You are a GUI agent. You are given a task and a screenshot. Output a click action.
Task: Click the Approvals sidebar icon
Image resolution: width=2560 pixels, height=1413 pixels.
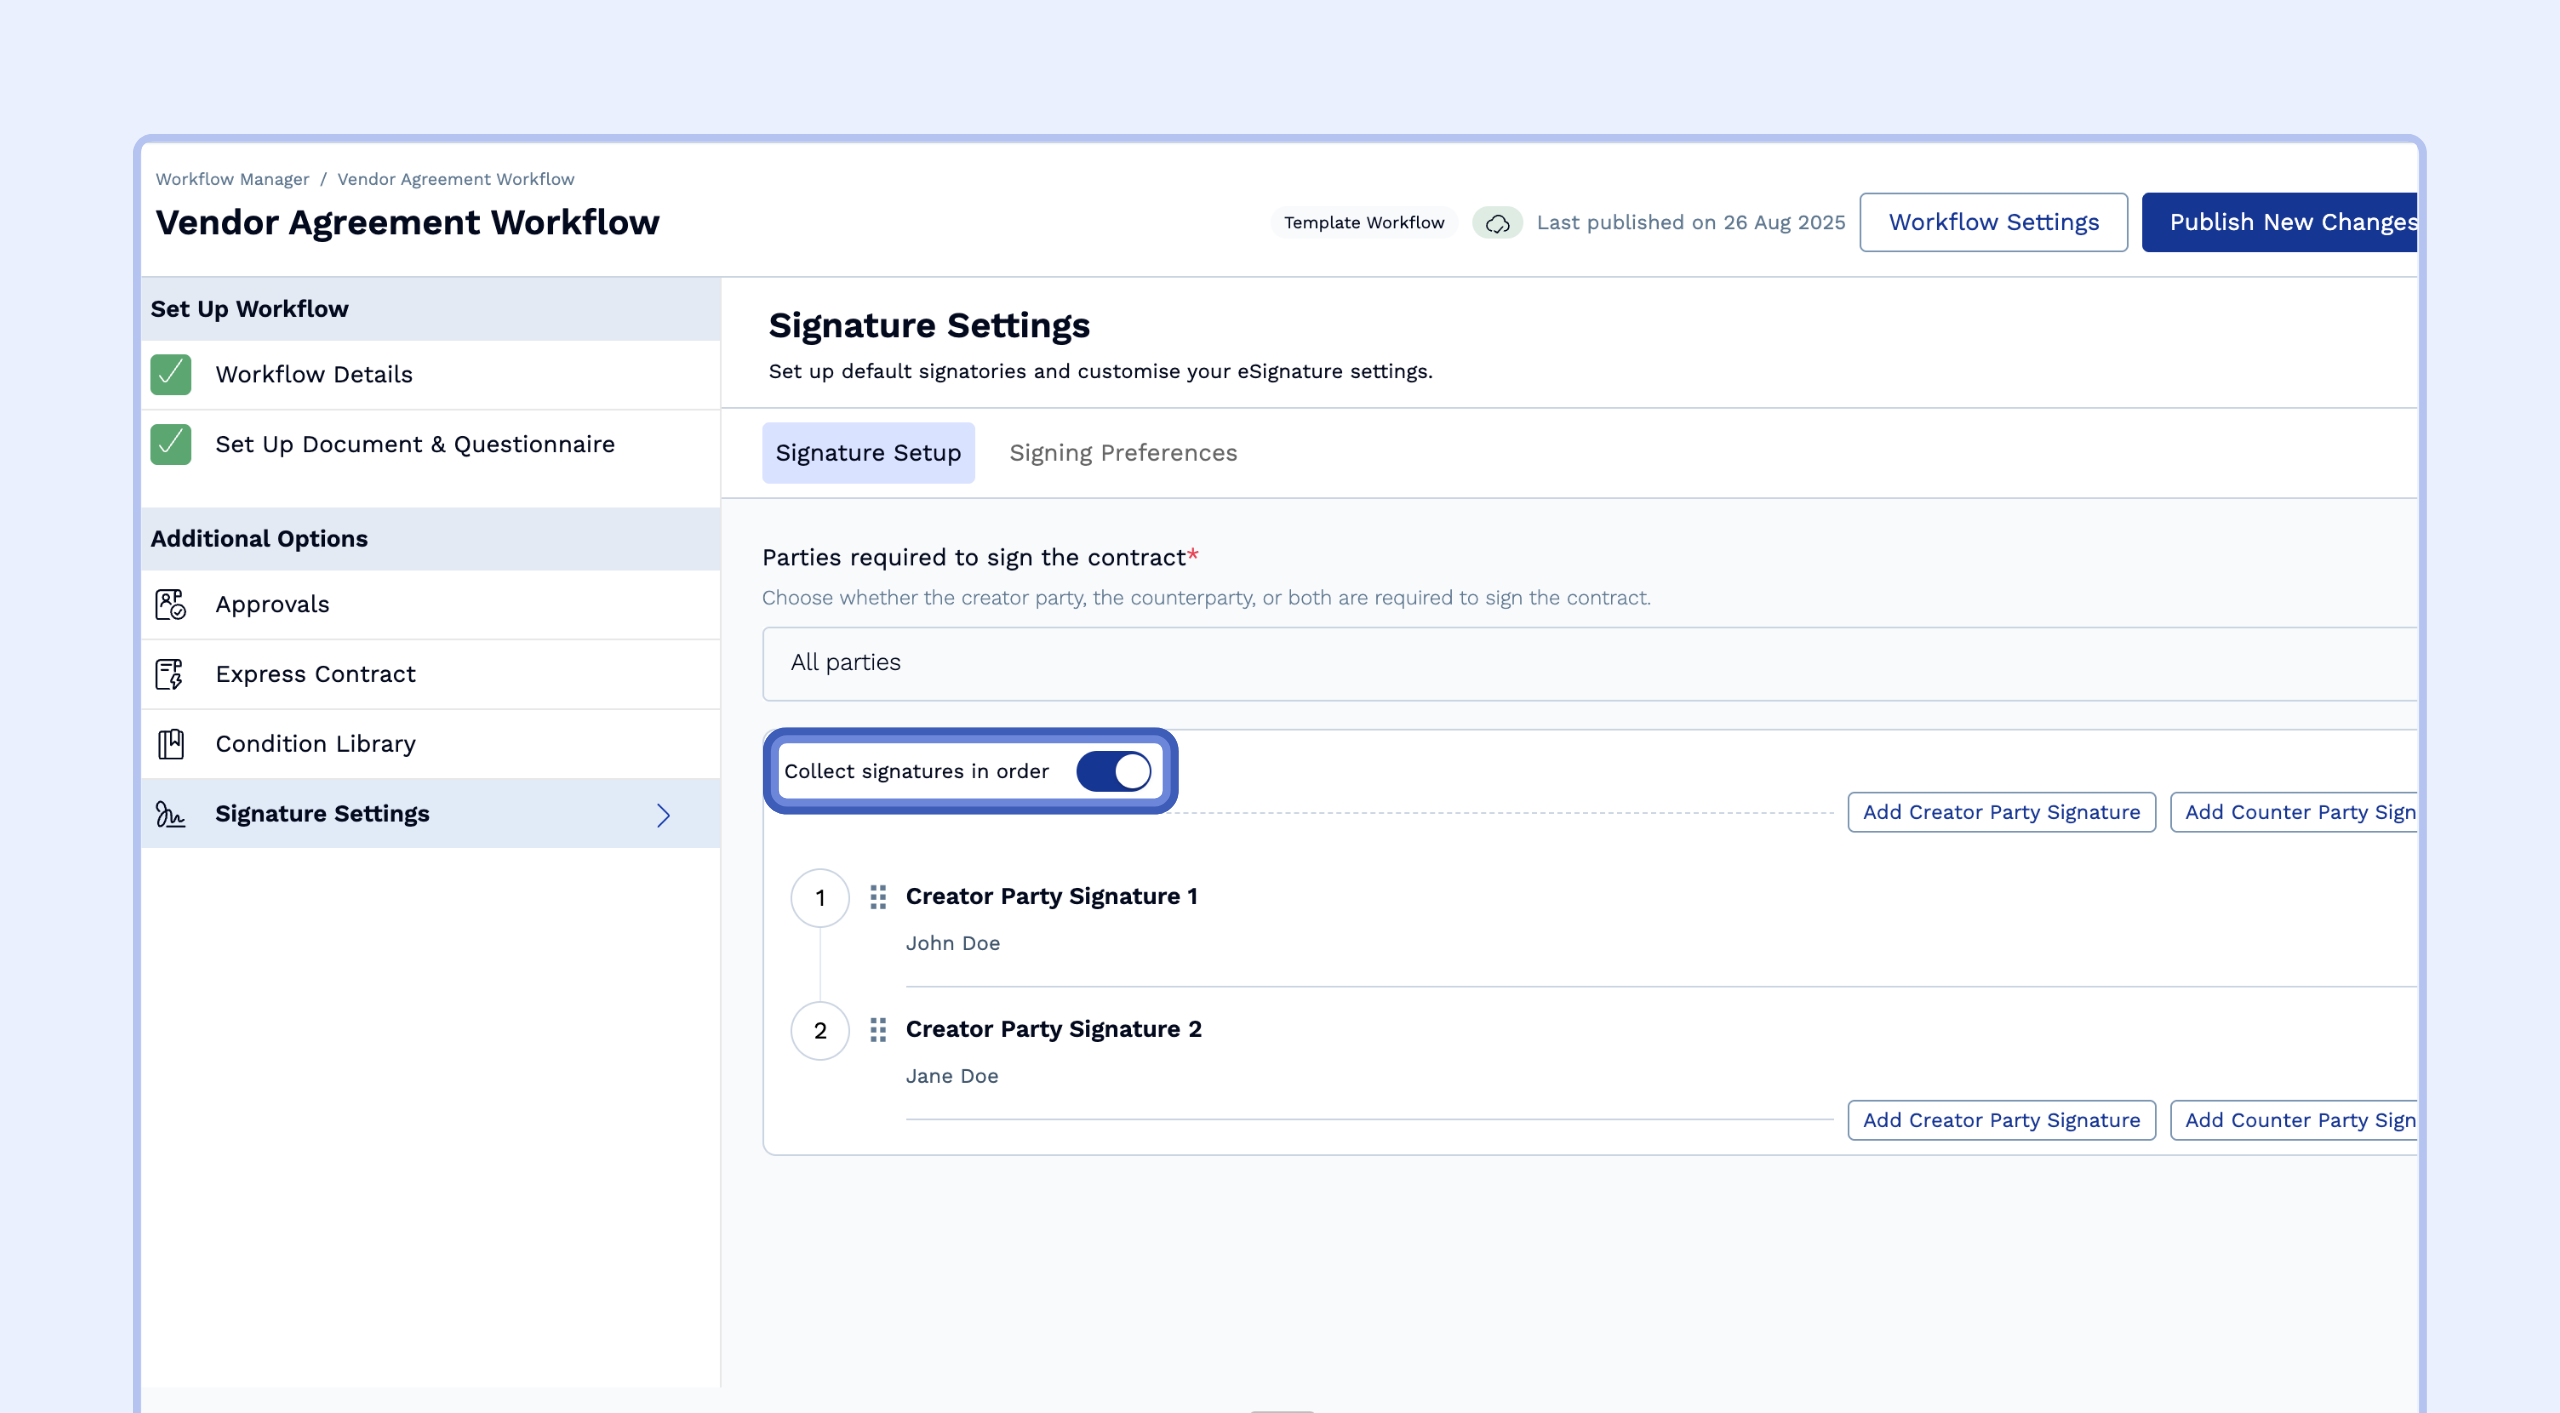tap(170, 604)
